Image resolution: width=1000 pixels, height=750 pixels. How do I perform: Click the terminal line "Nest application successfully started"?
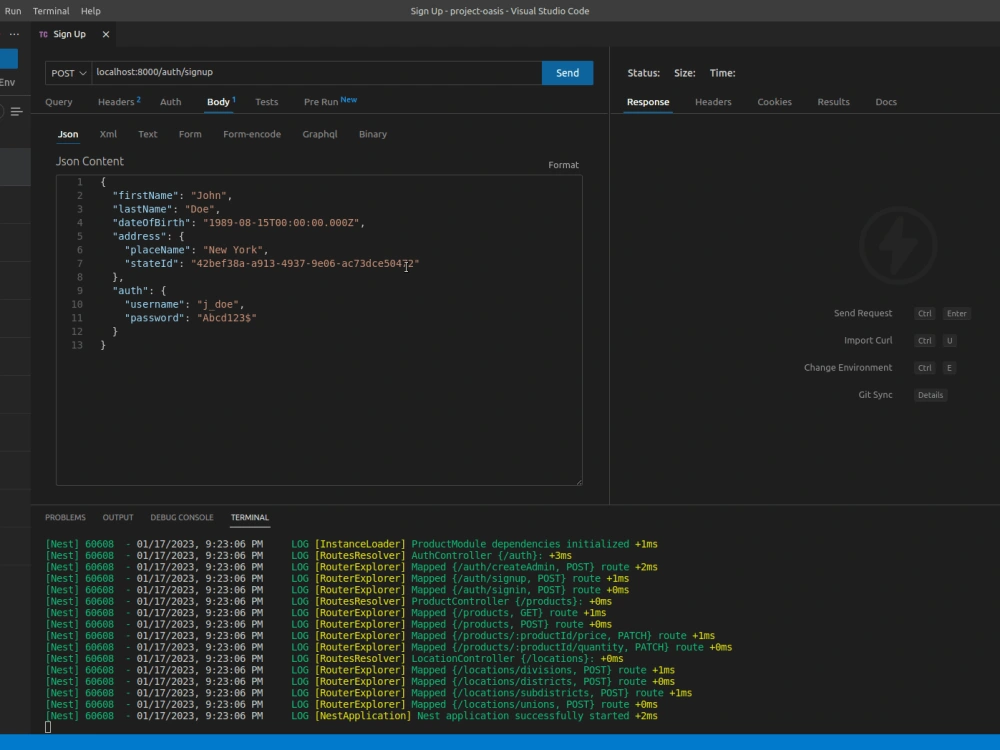pos(351,716)
